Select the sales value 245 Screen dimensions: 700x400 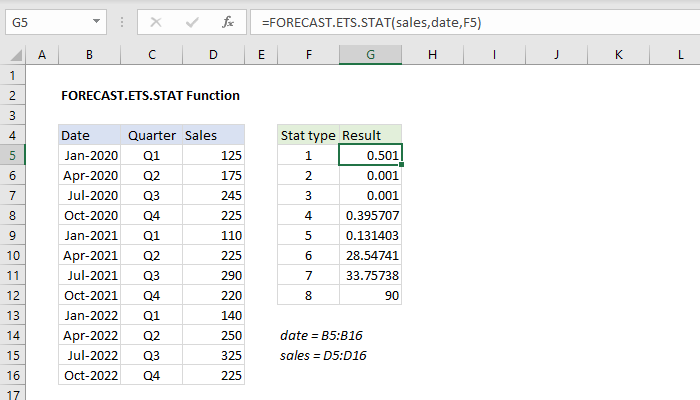point(213,196)
